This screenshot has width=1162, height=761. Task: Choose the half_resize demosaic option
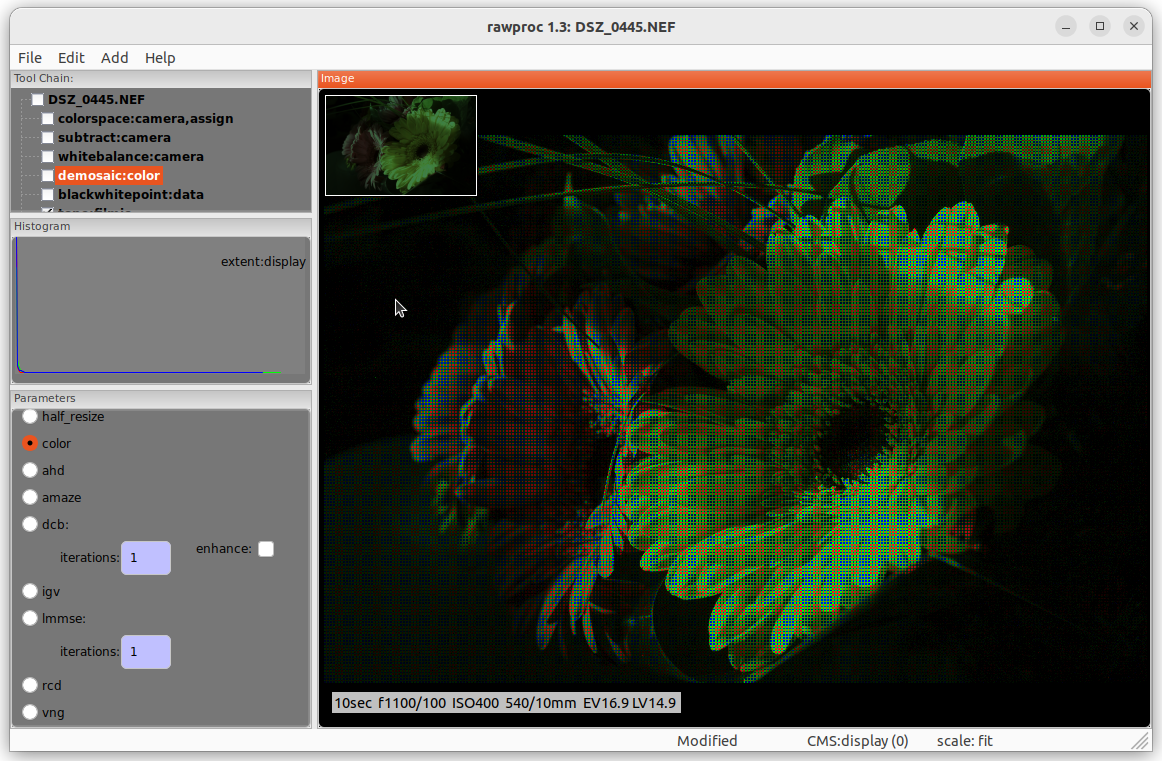point(30,416)
